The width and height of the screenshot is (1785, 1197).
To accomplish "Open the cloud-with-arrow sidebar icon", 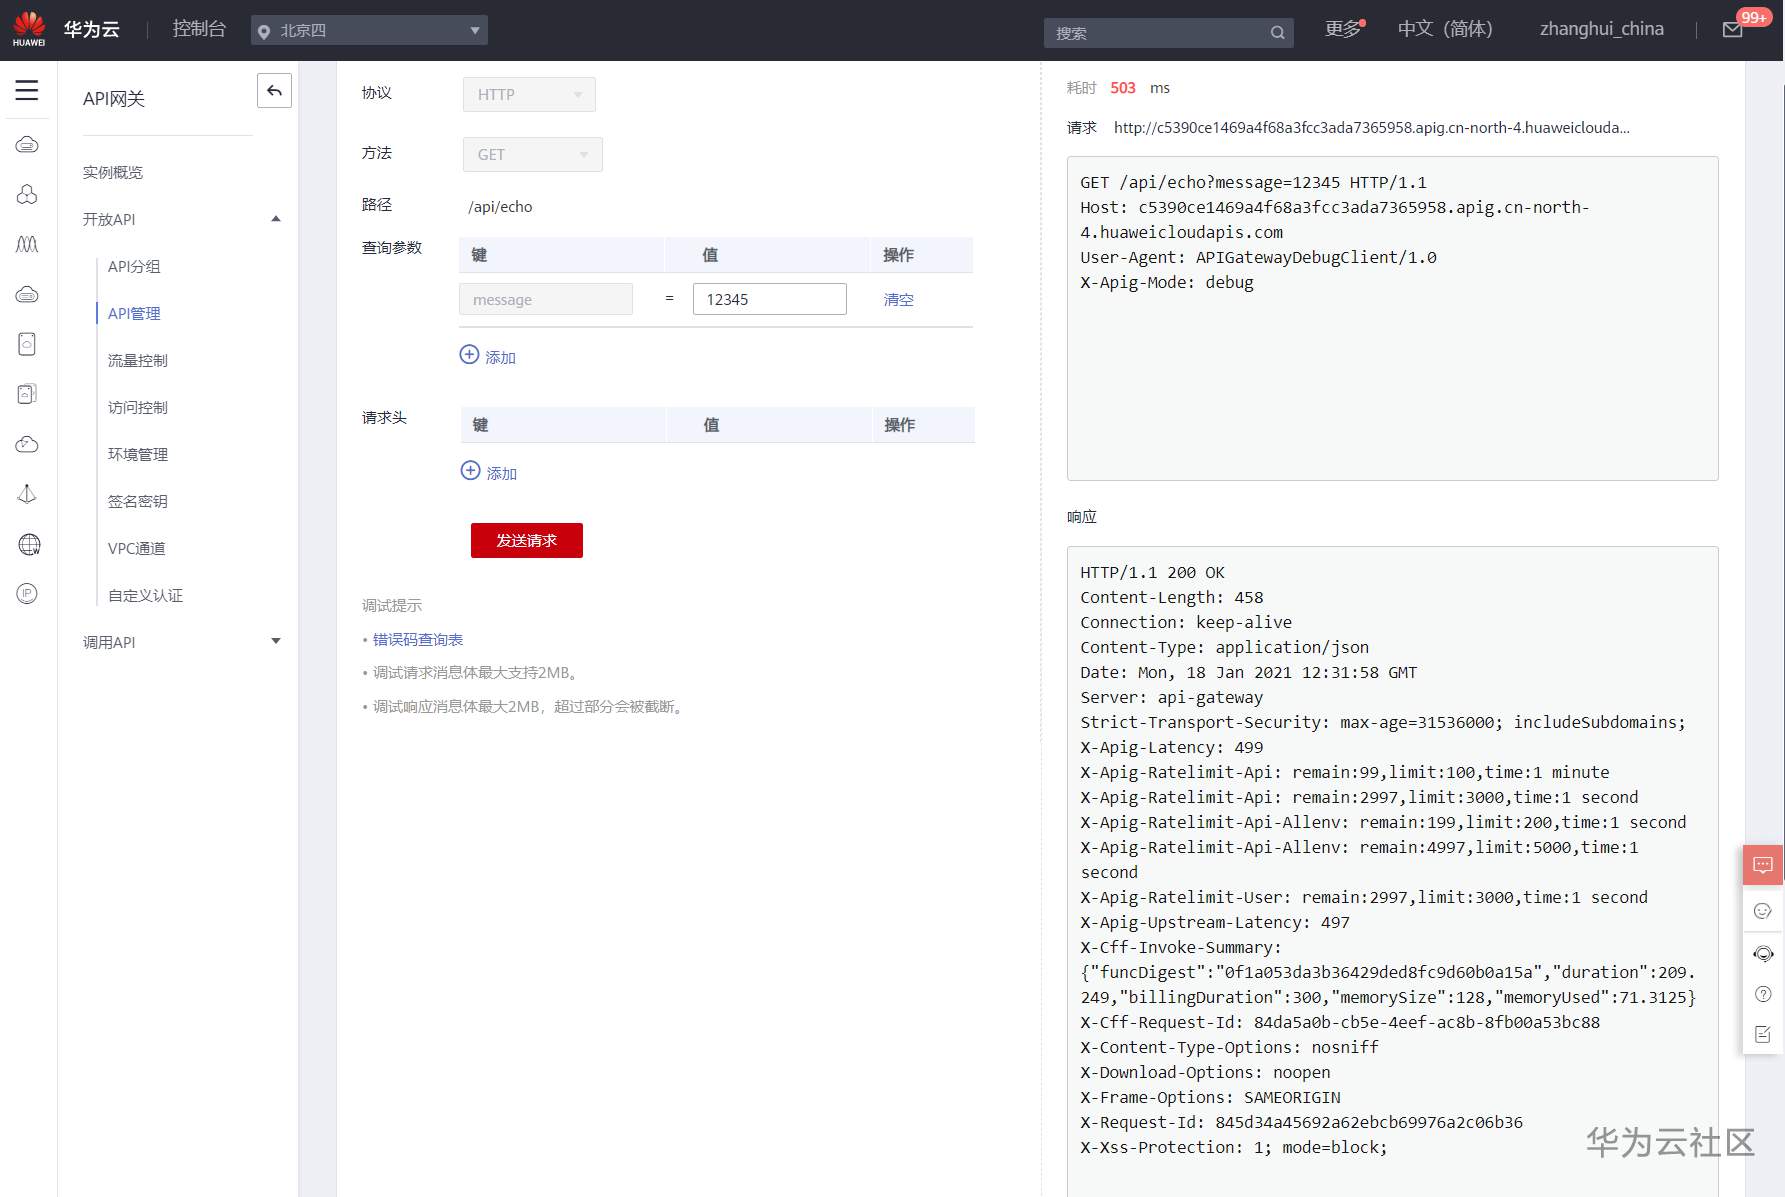I will (x=27, y=444).
